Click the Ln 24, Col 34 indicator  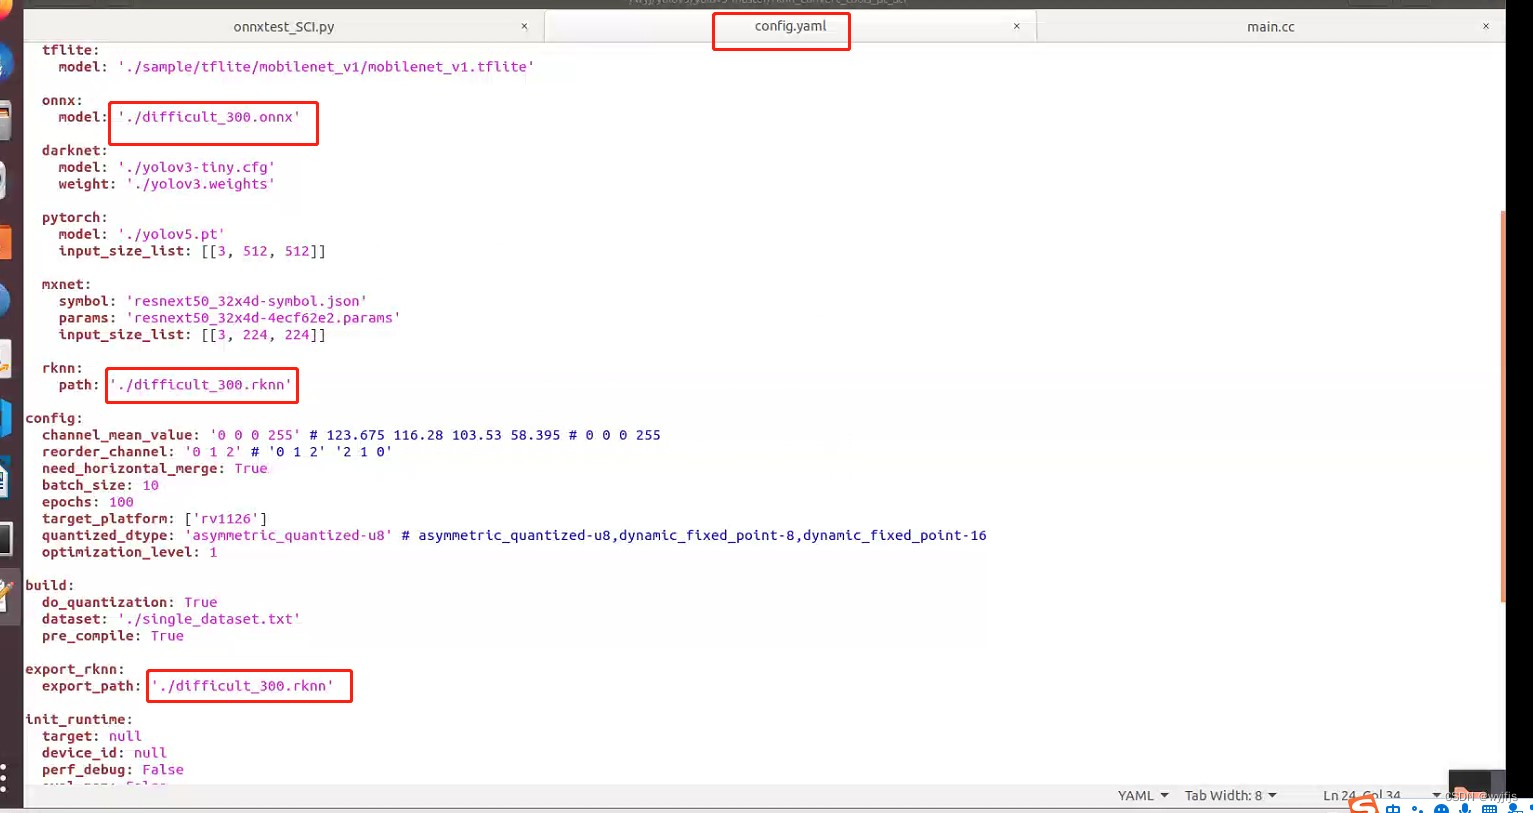[1361, 795]
